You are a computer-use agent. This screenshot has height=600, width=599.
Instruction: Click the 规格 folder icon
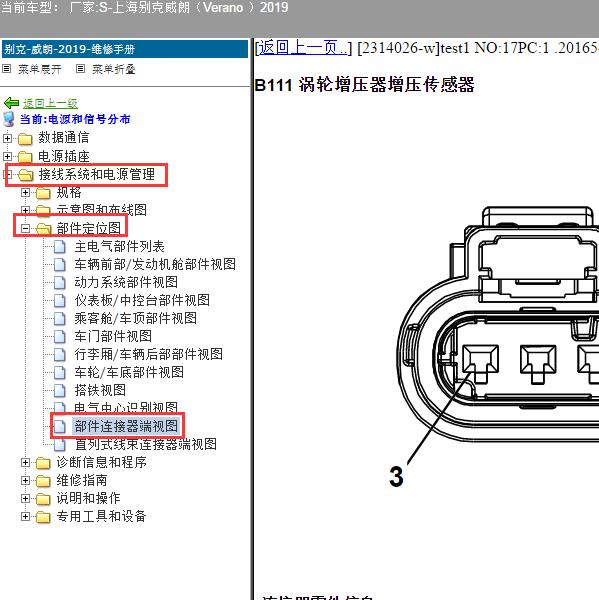pos(43,193)
